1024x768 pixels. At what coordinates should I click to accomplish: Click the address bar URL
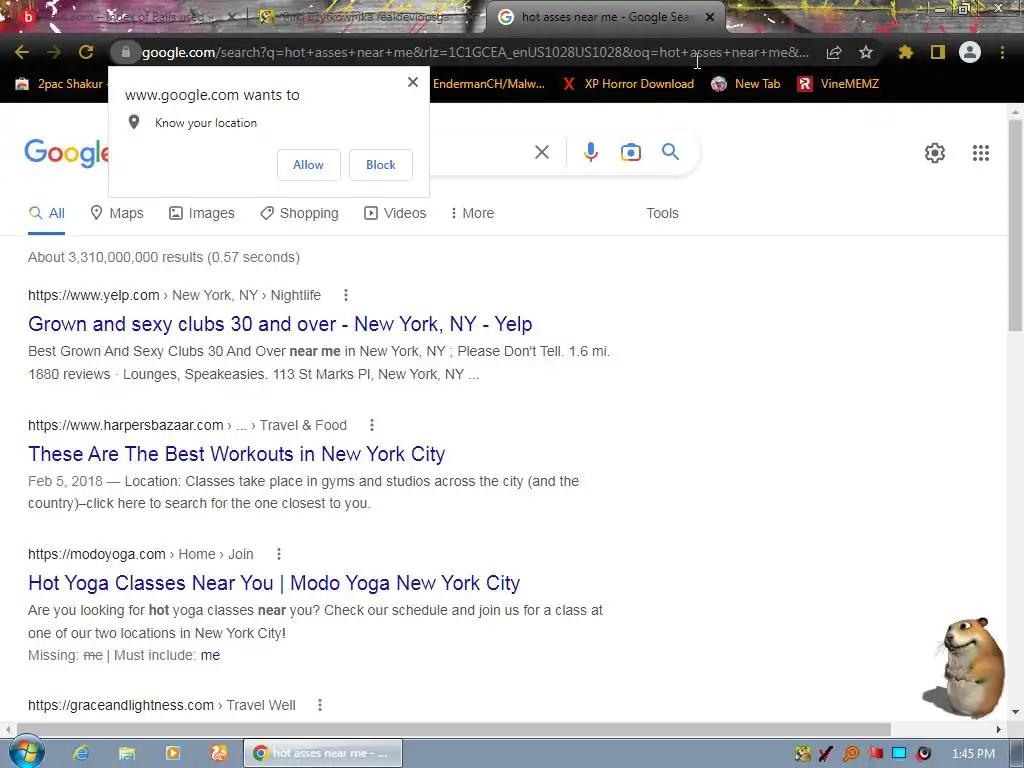(475, 52)
